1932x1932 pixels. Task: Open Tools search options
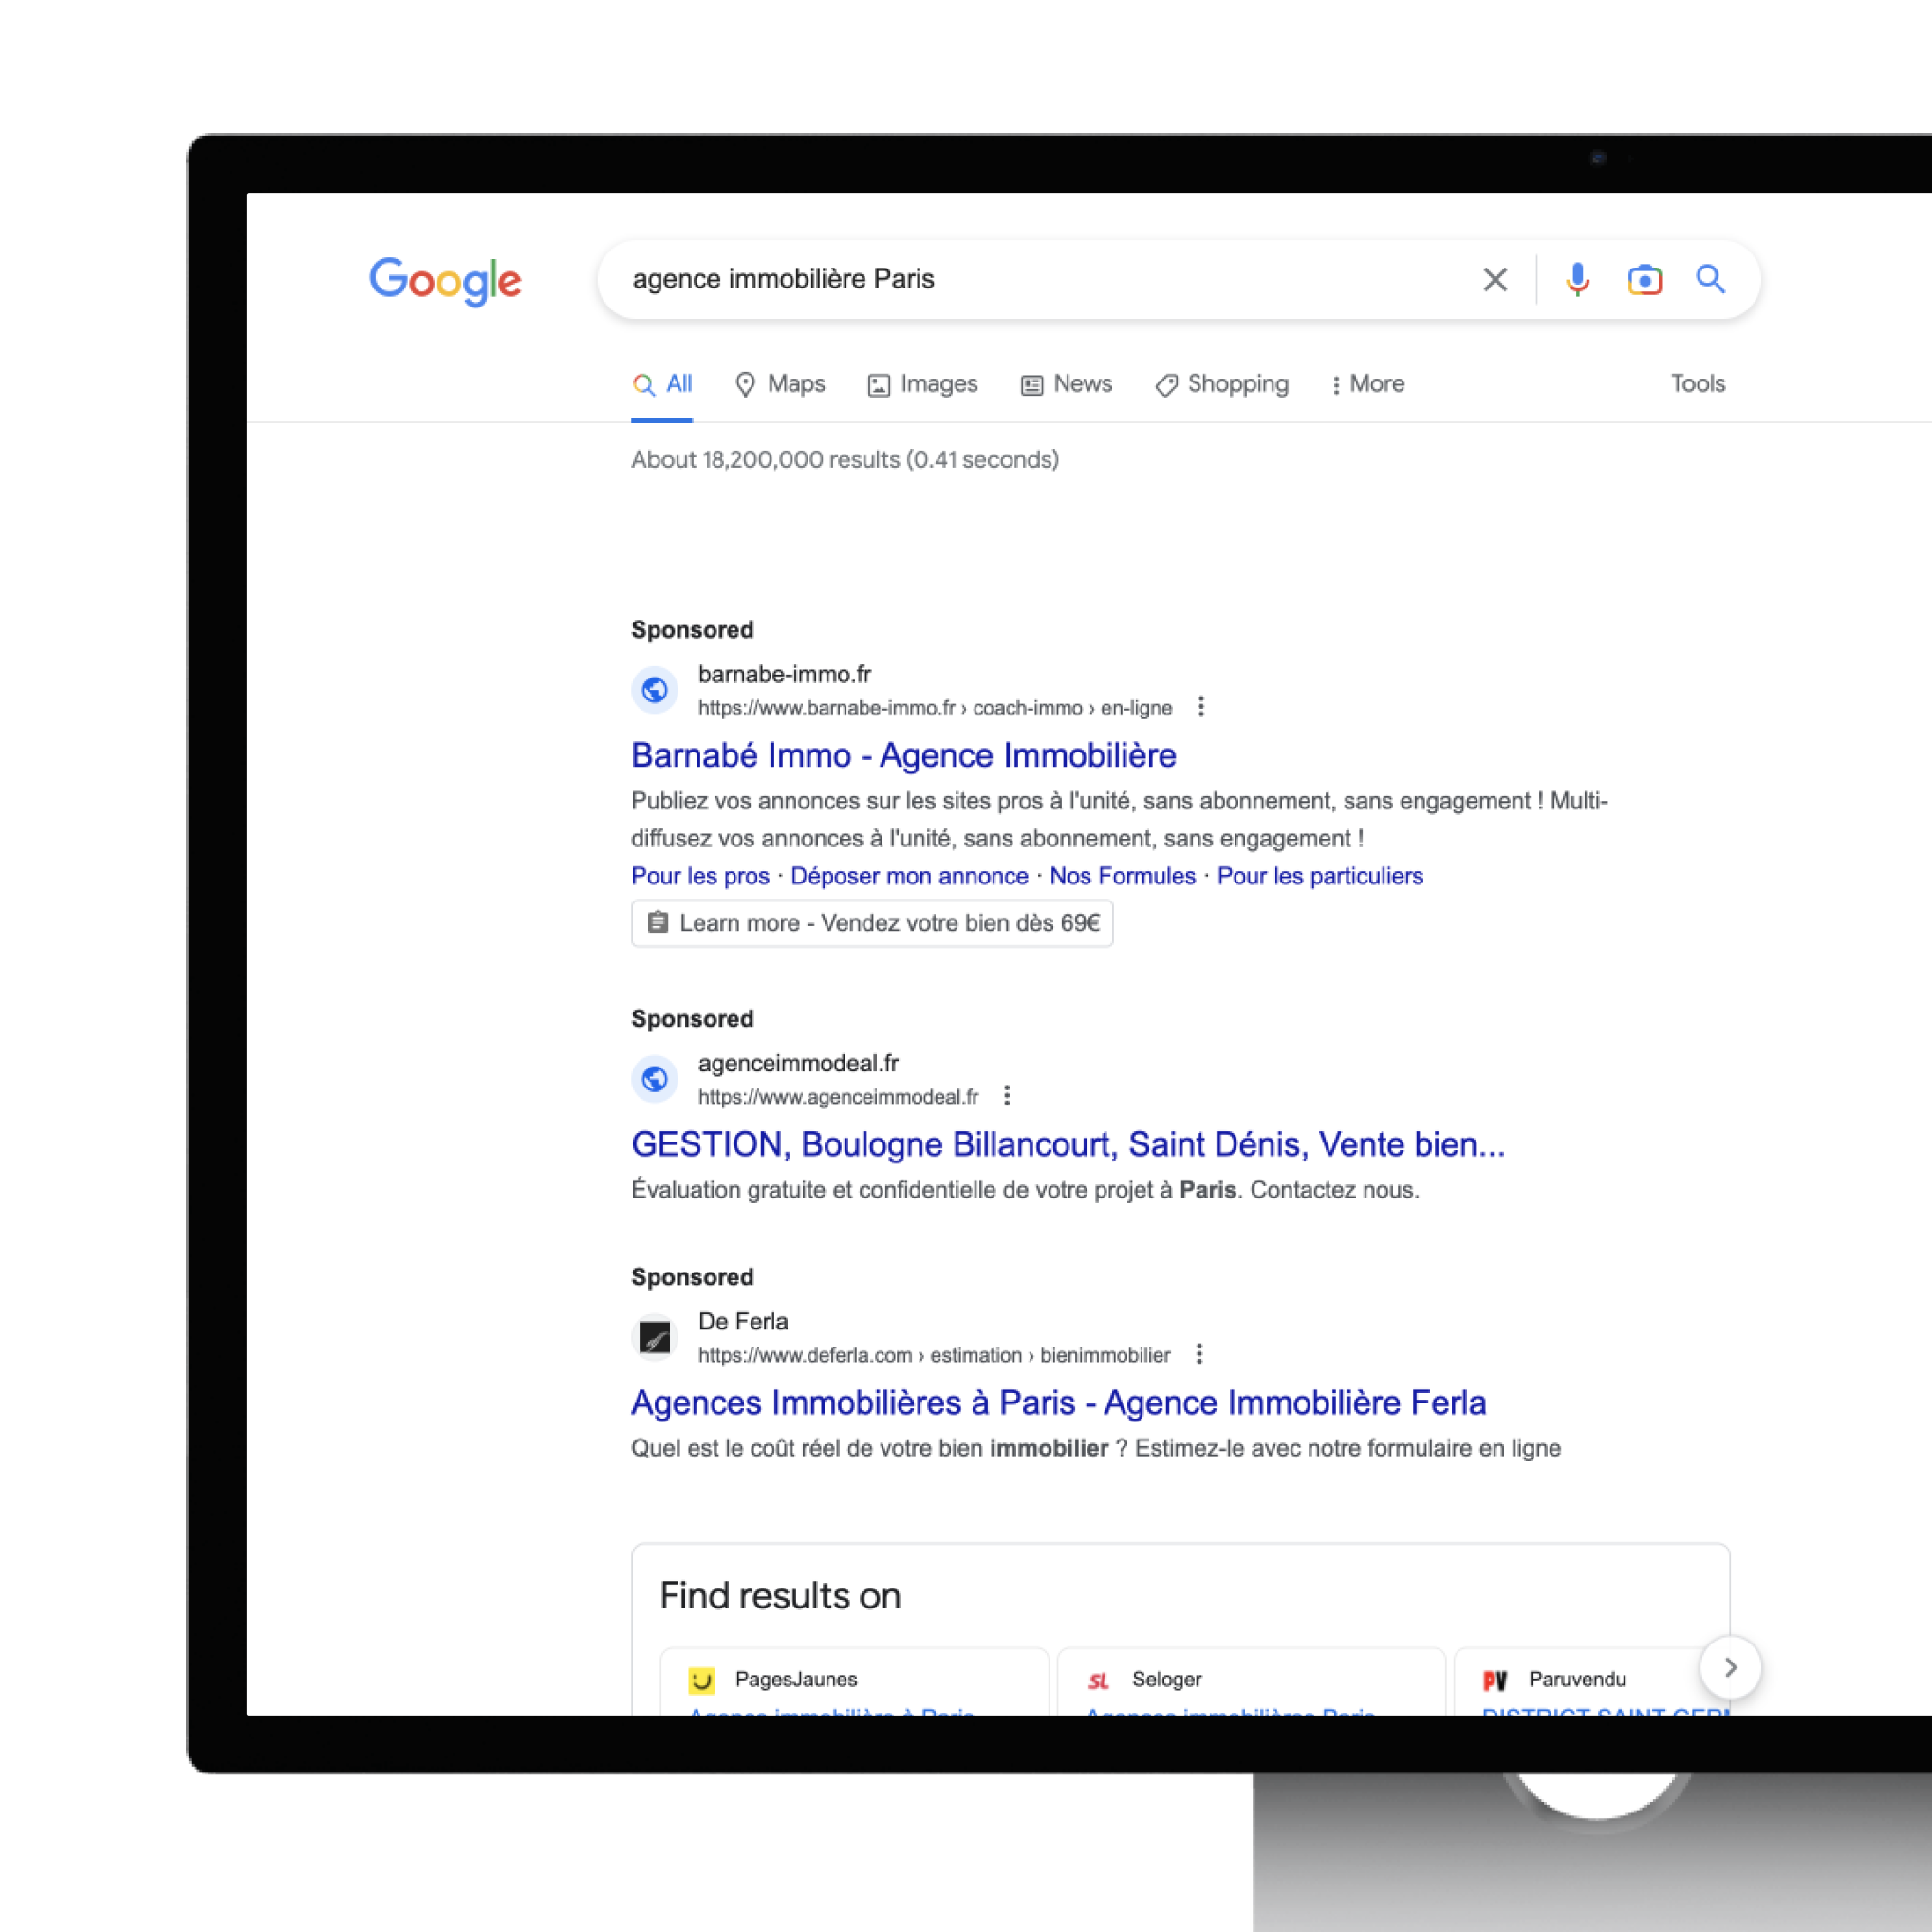pos(1698,384)
